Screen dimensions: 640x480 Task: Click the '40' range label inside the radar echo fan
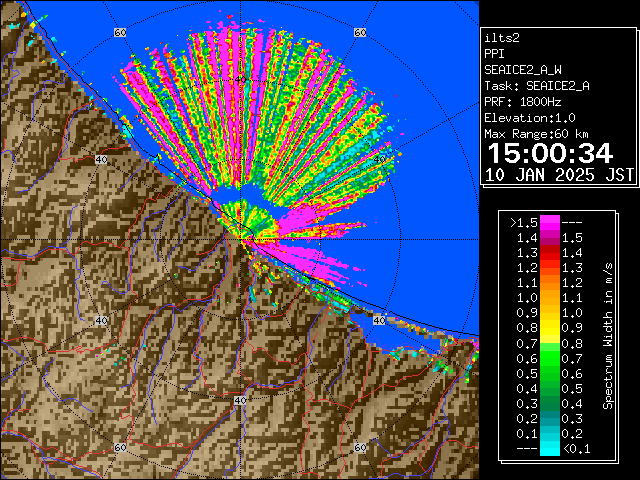(240, 80)
